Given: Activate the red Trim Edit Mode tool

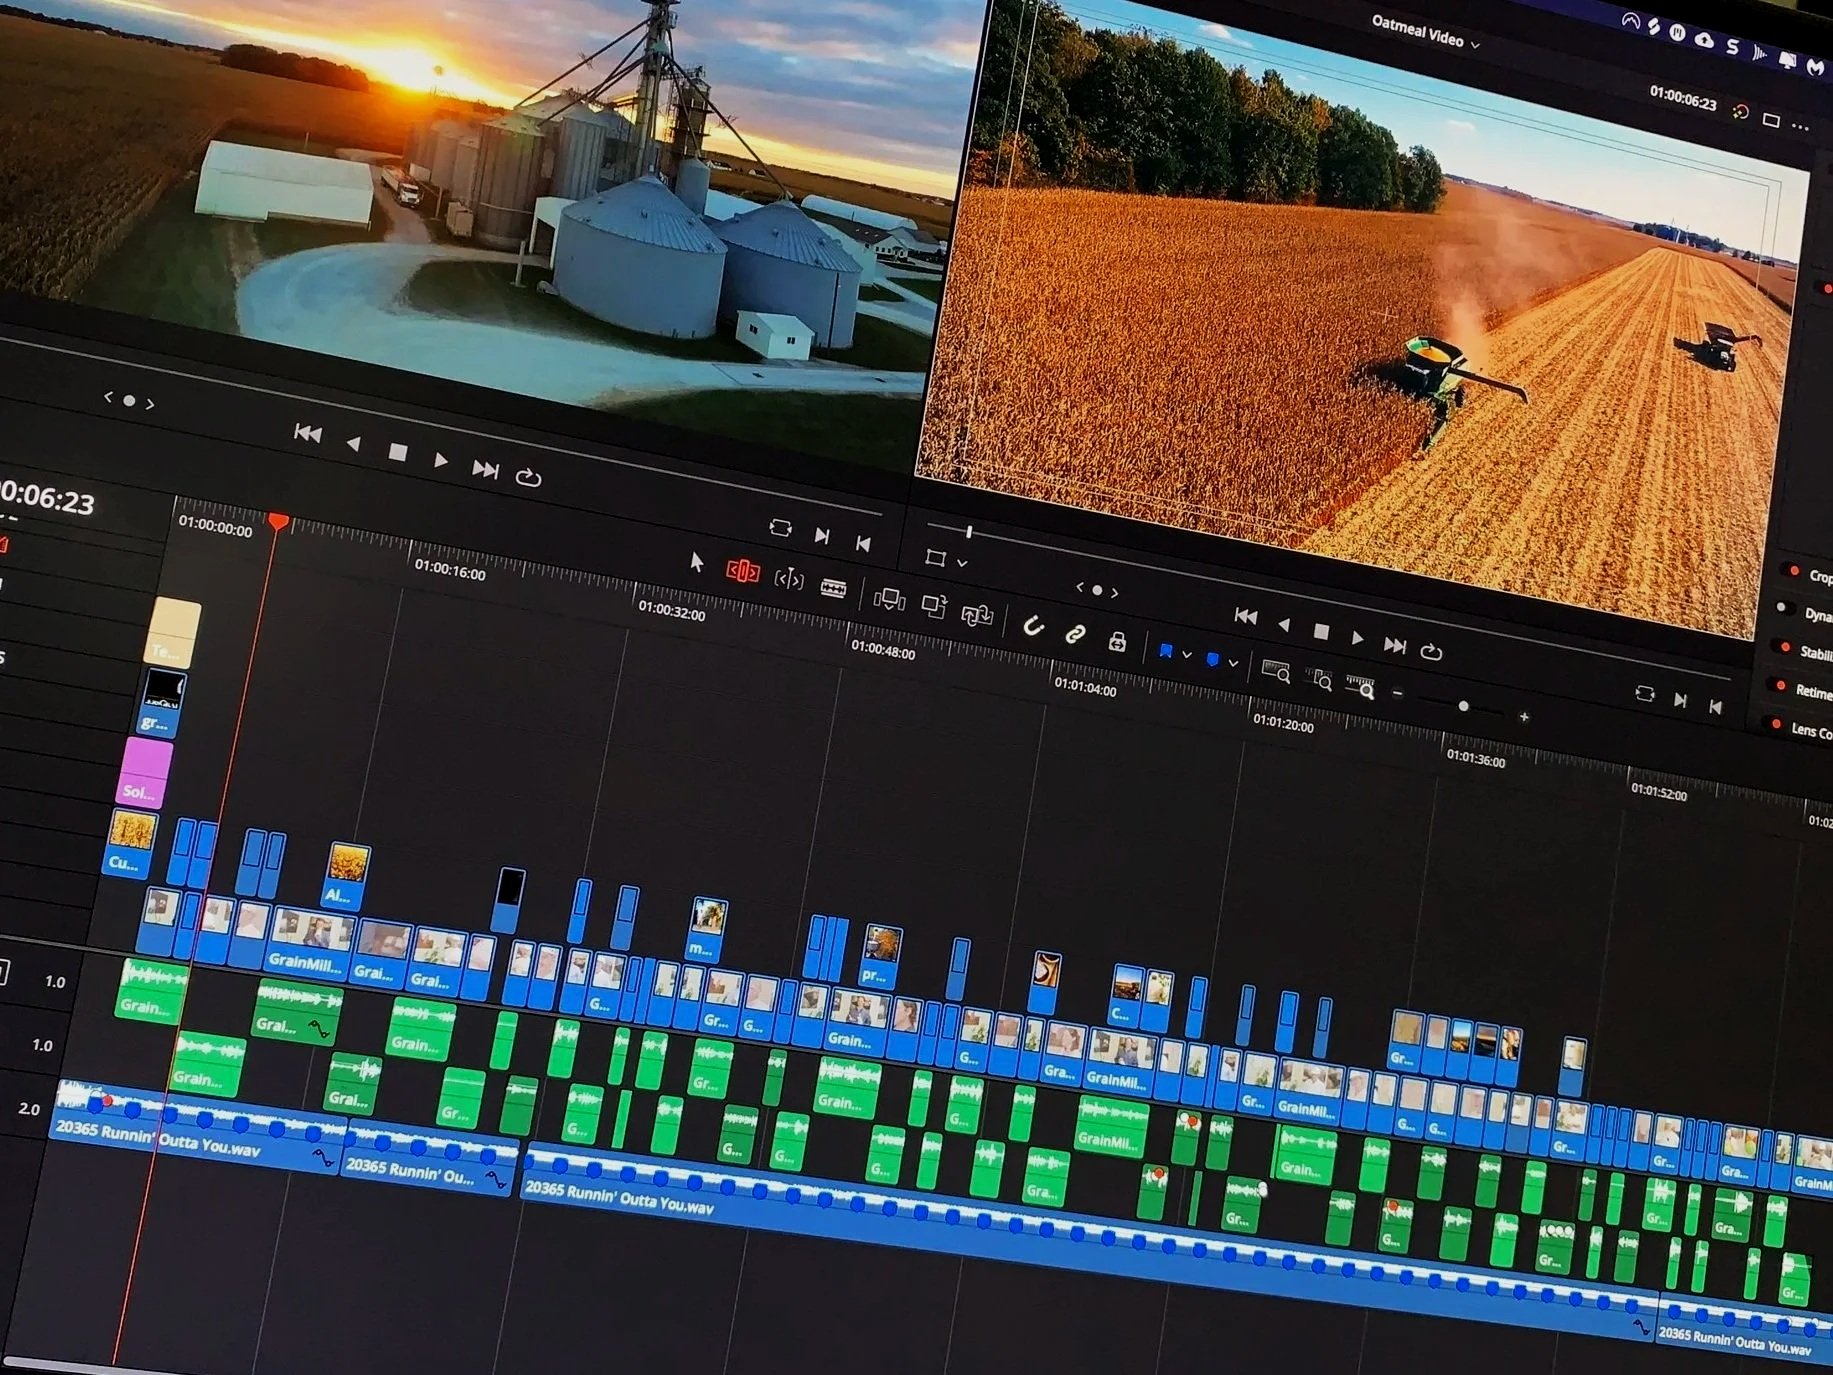Looking at the screenshot, I should click(x=743, y=571).
